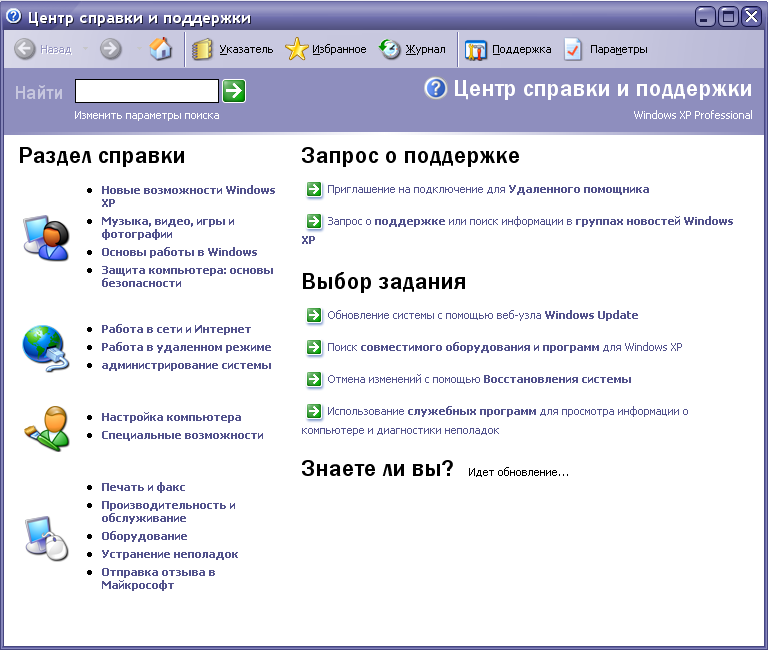Viewport: 768px width, 650px height.
Task: Click the Идет обновление... status text
Action: click(518, 472)
